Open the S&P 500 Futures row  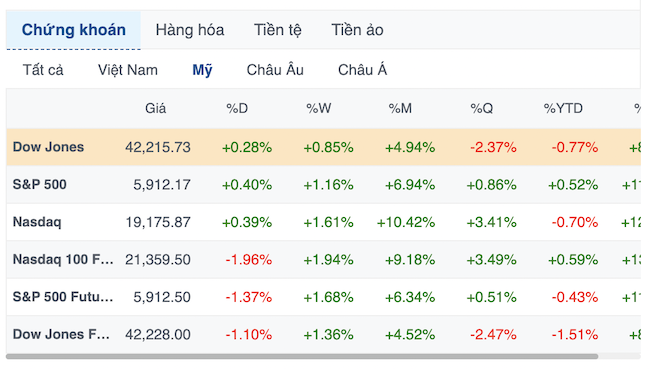[323, 297]
